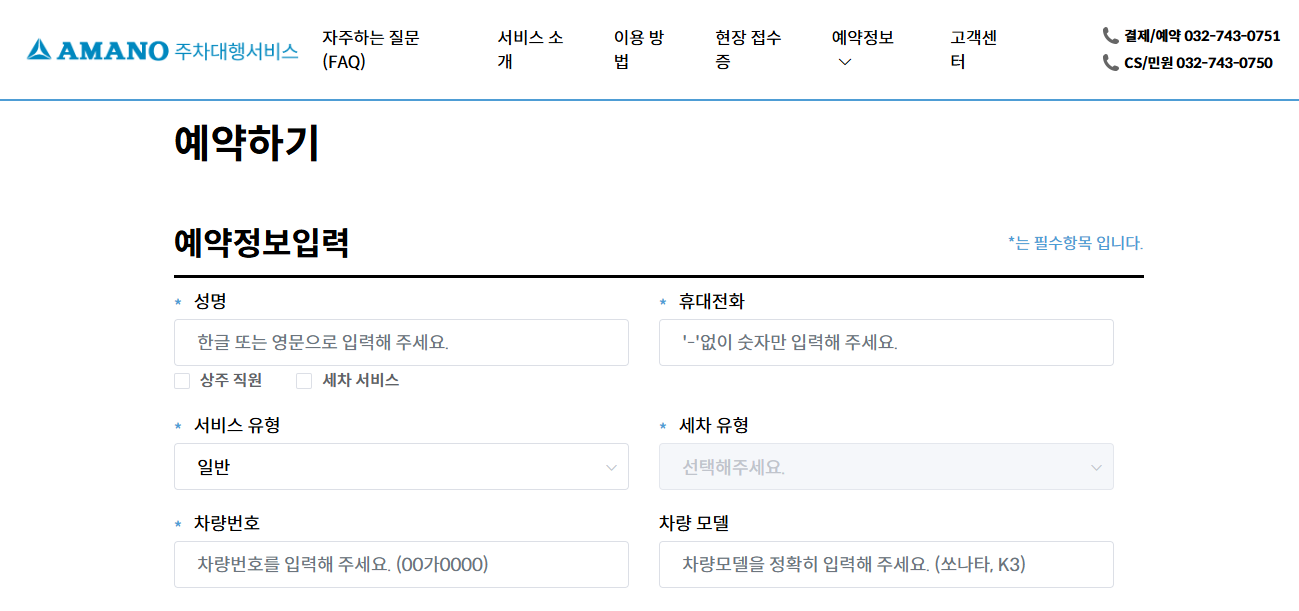Enable the 세차 서비스 checkbox

(303, 380)
